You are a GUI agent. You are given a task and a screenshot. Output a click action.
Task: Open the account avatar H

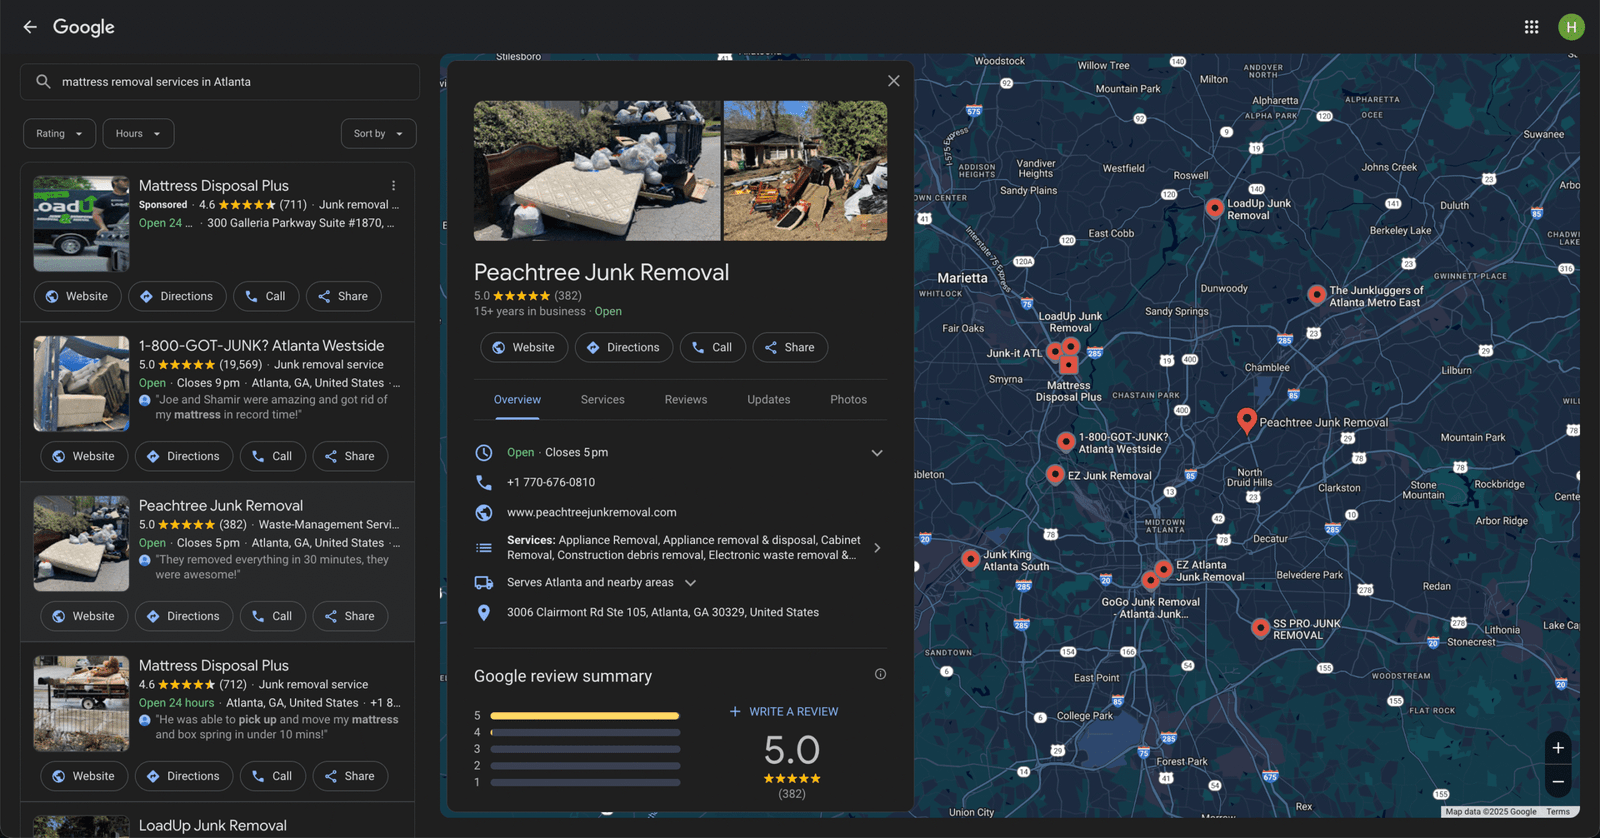(1571, 27)
